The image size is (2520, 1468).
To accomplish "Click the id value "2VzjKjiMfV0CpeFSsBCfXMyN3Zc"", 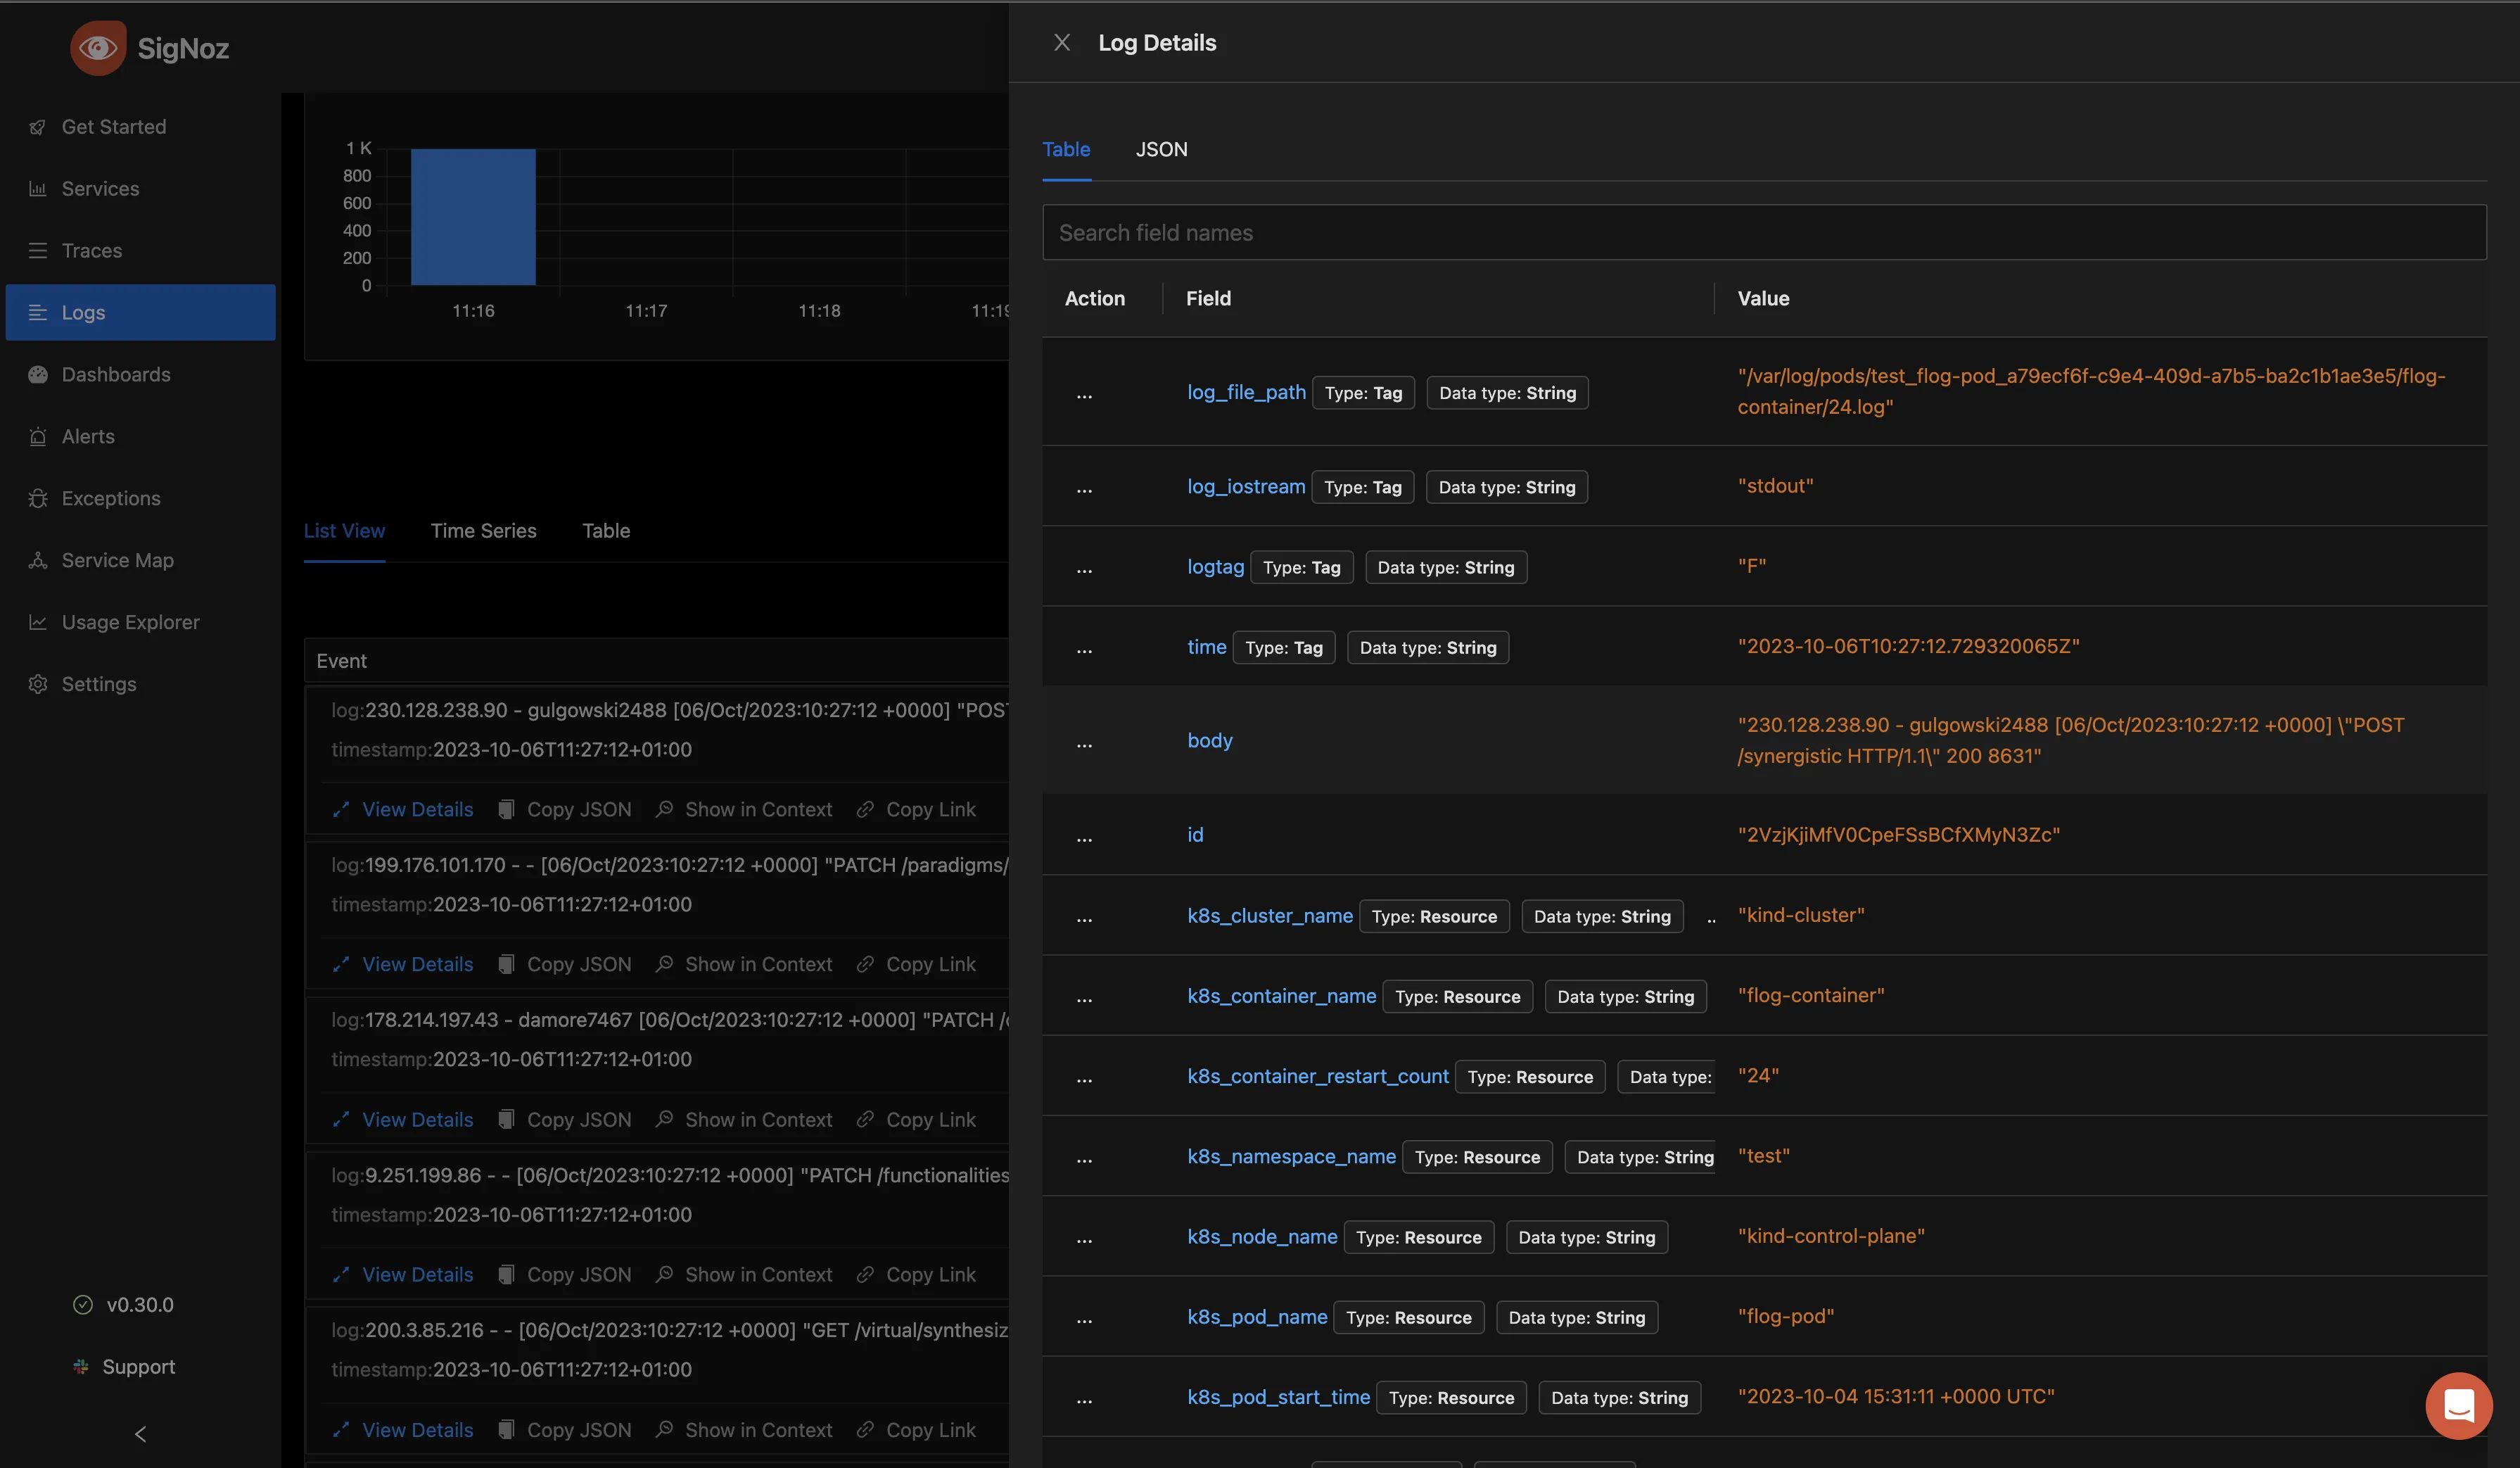I will point(1899,835).
